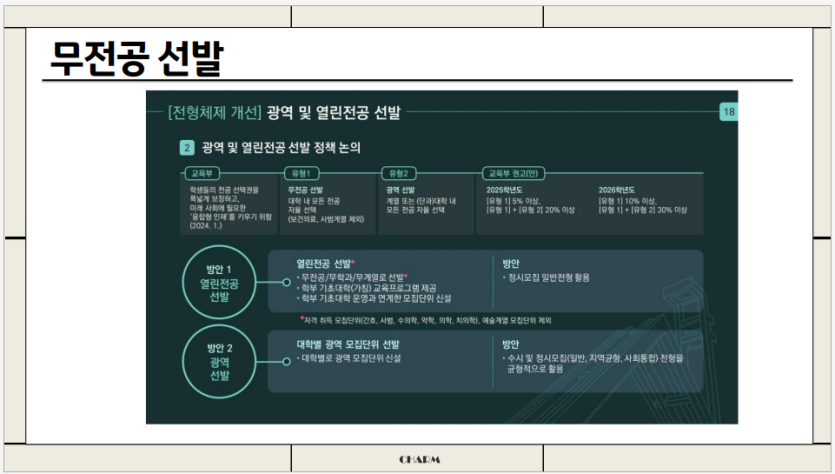Select the '교육부 권고(안)' timeline label
The image size is (835, 474).
point(513,173)
